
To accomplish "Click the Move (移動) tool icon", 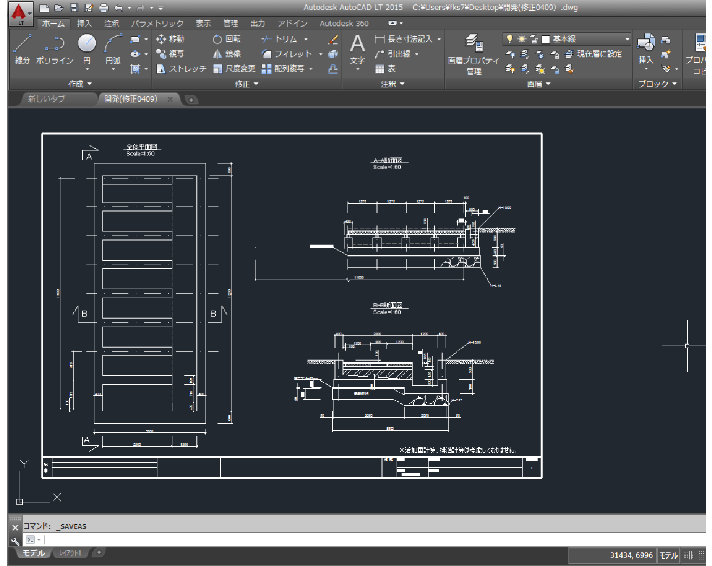I will [x=161, y=39].
